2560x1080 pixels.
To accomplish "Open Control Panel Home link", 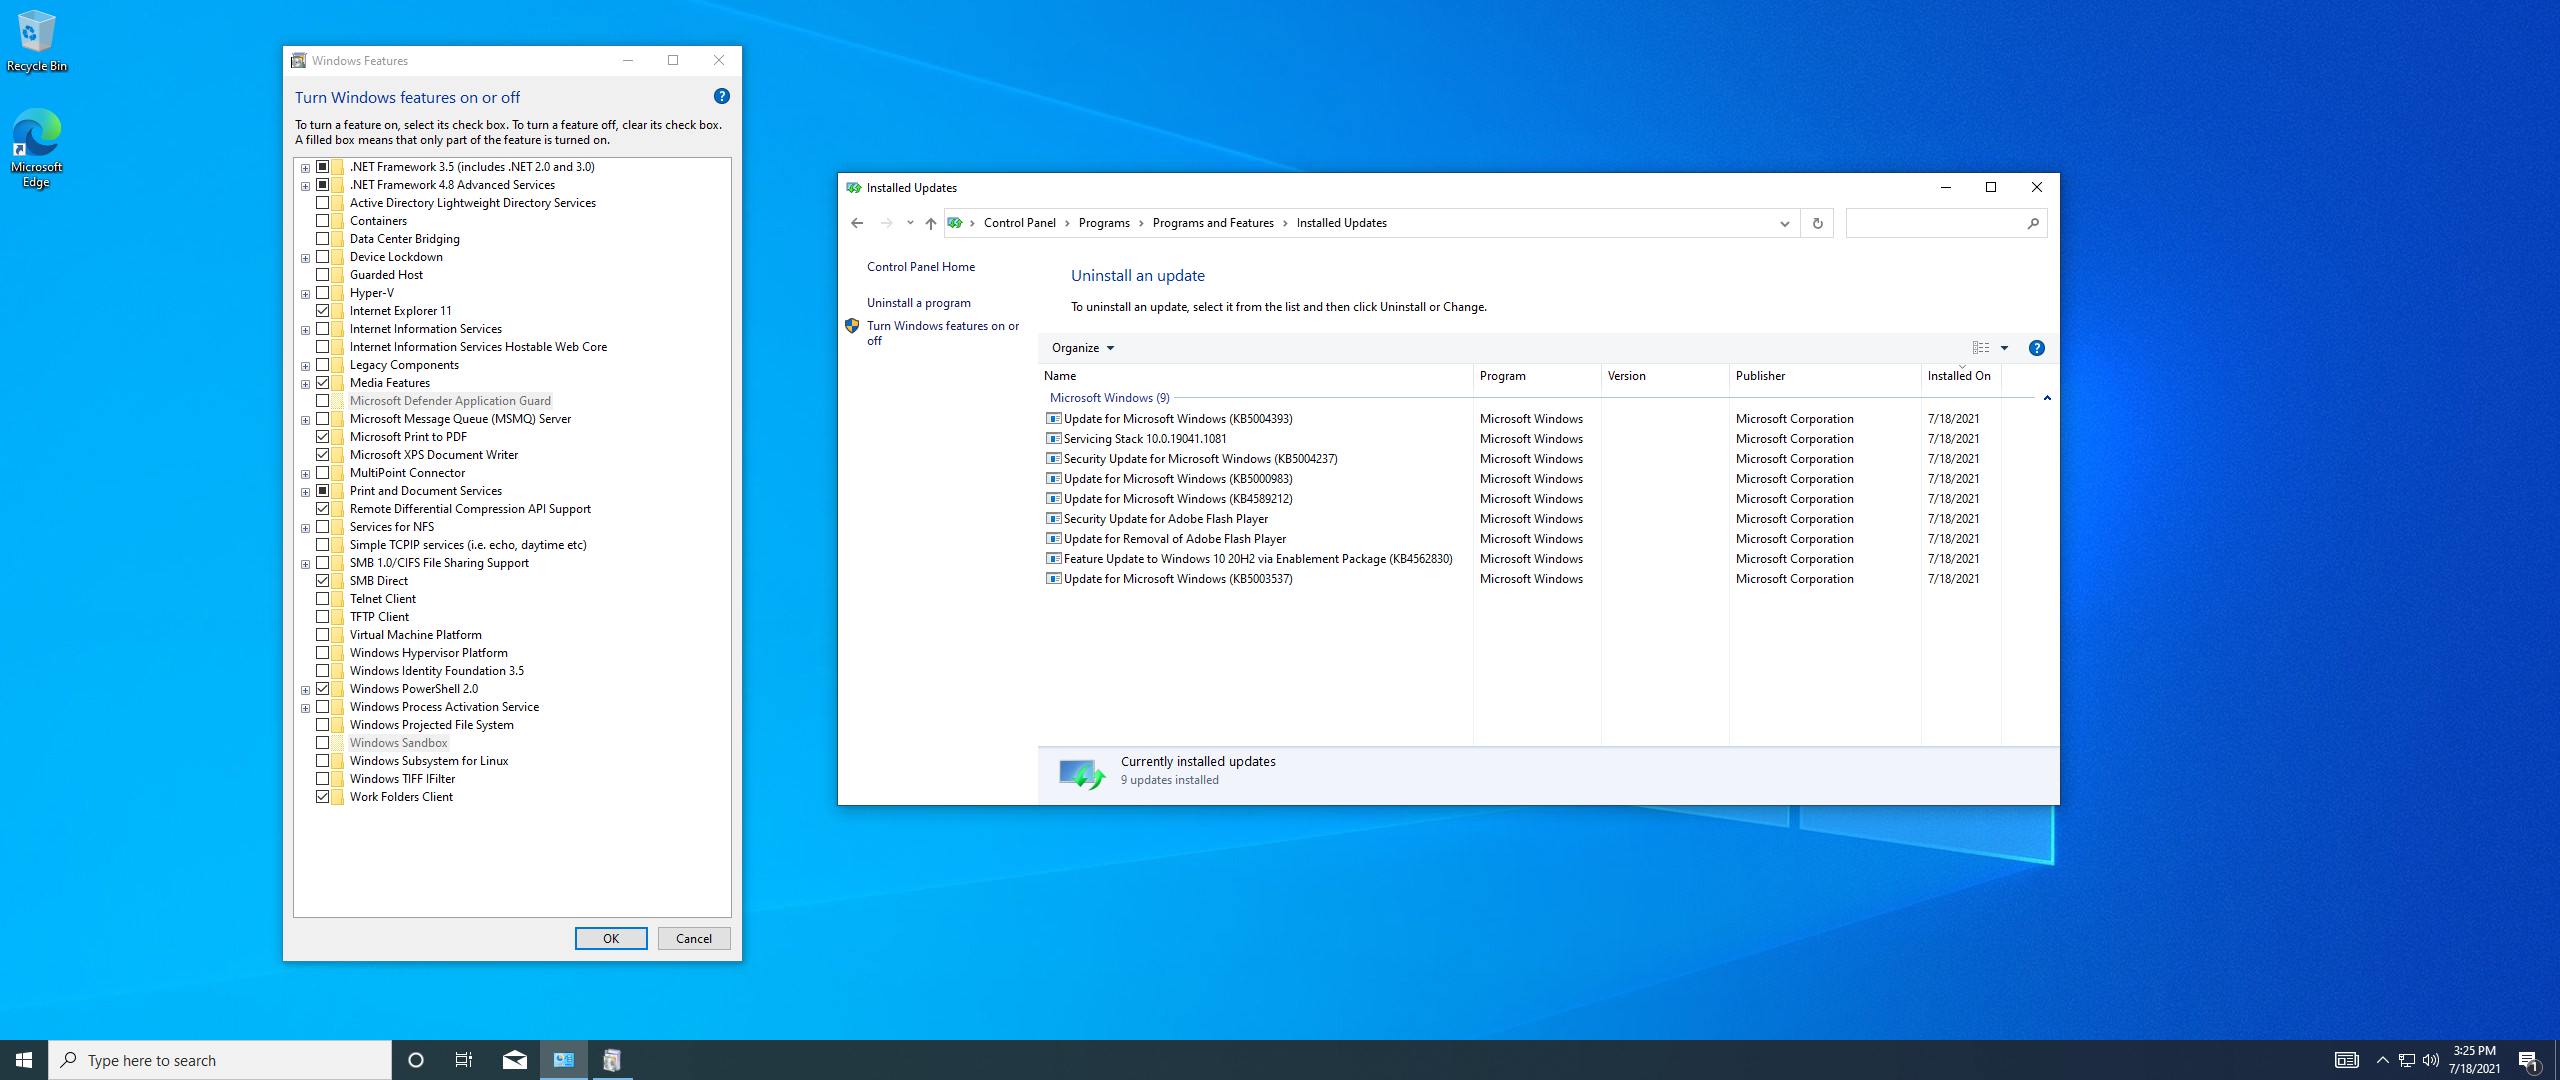I will click(921, 267).
